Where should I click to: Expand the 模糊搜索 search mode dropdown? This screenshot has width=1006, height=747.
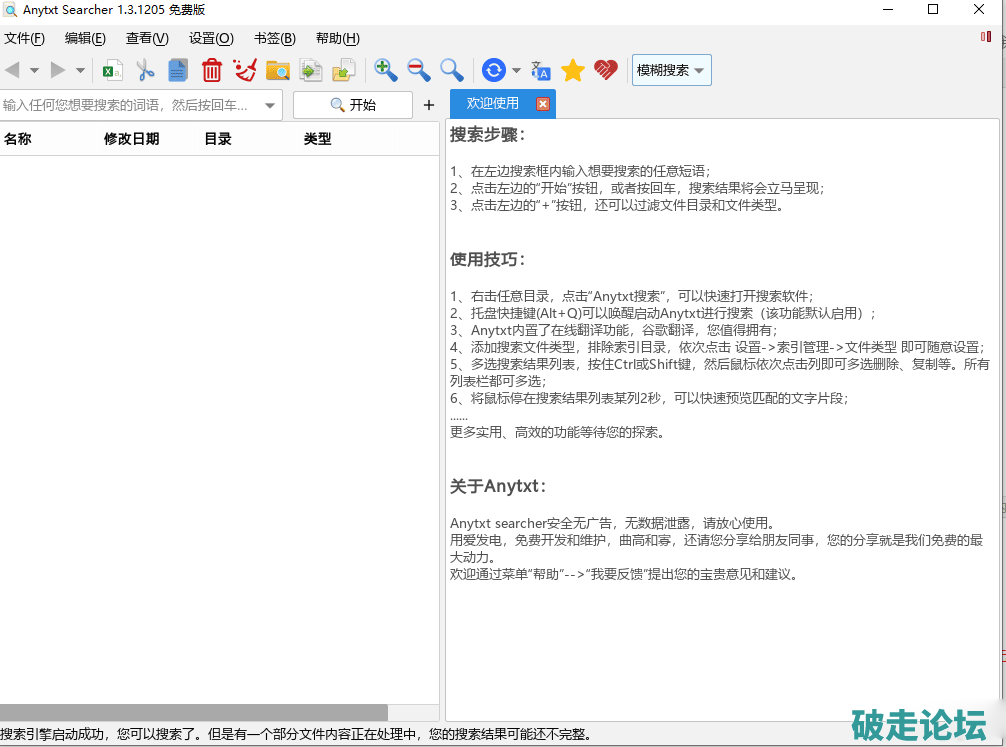[x=671, y=70]
